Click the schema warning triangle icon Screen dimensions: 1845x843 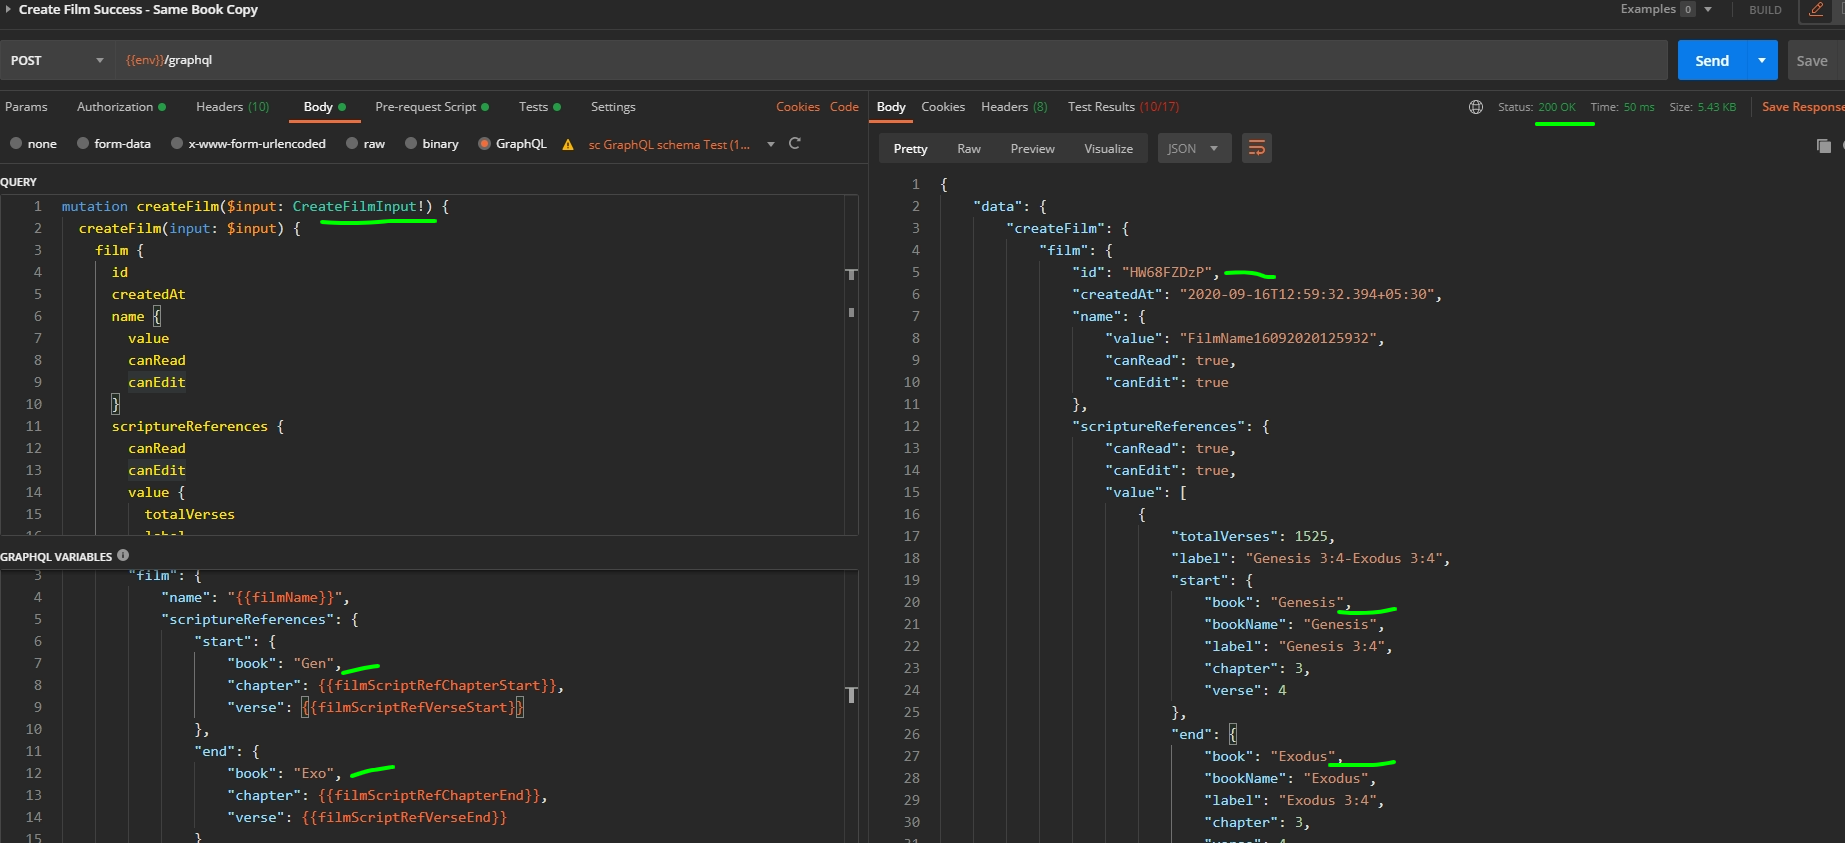[568, 144]
